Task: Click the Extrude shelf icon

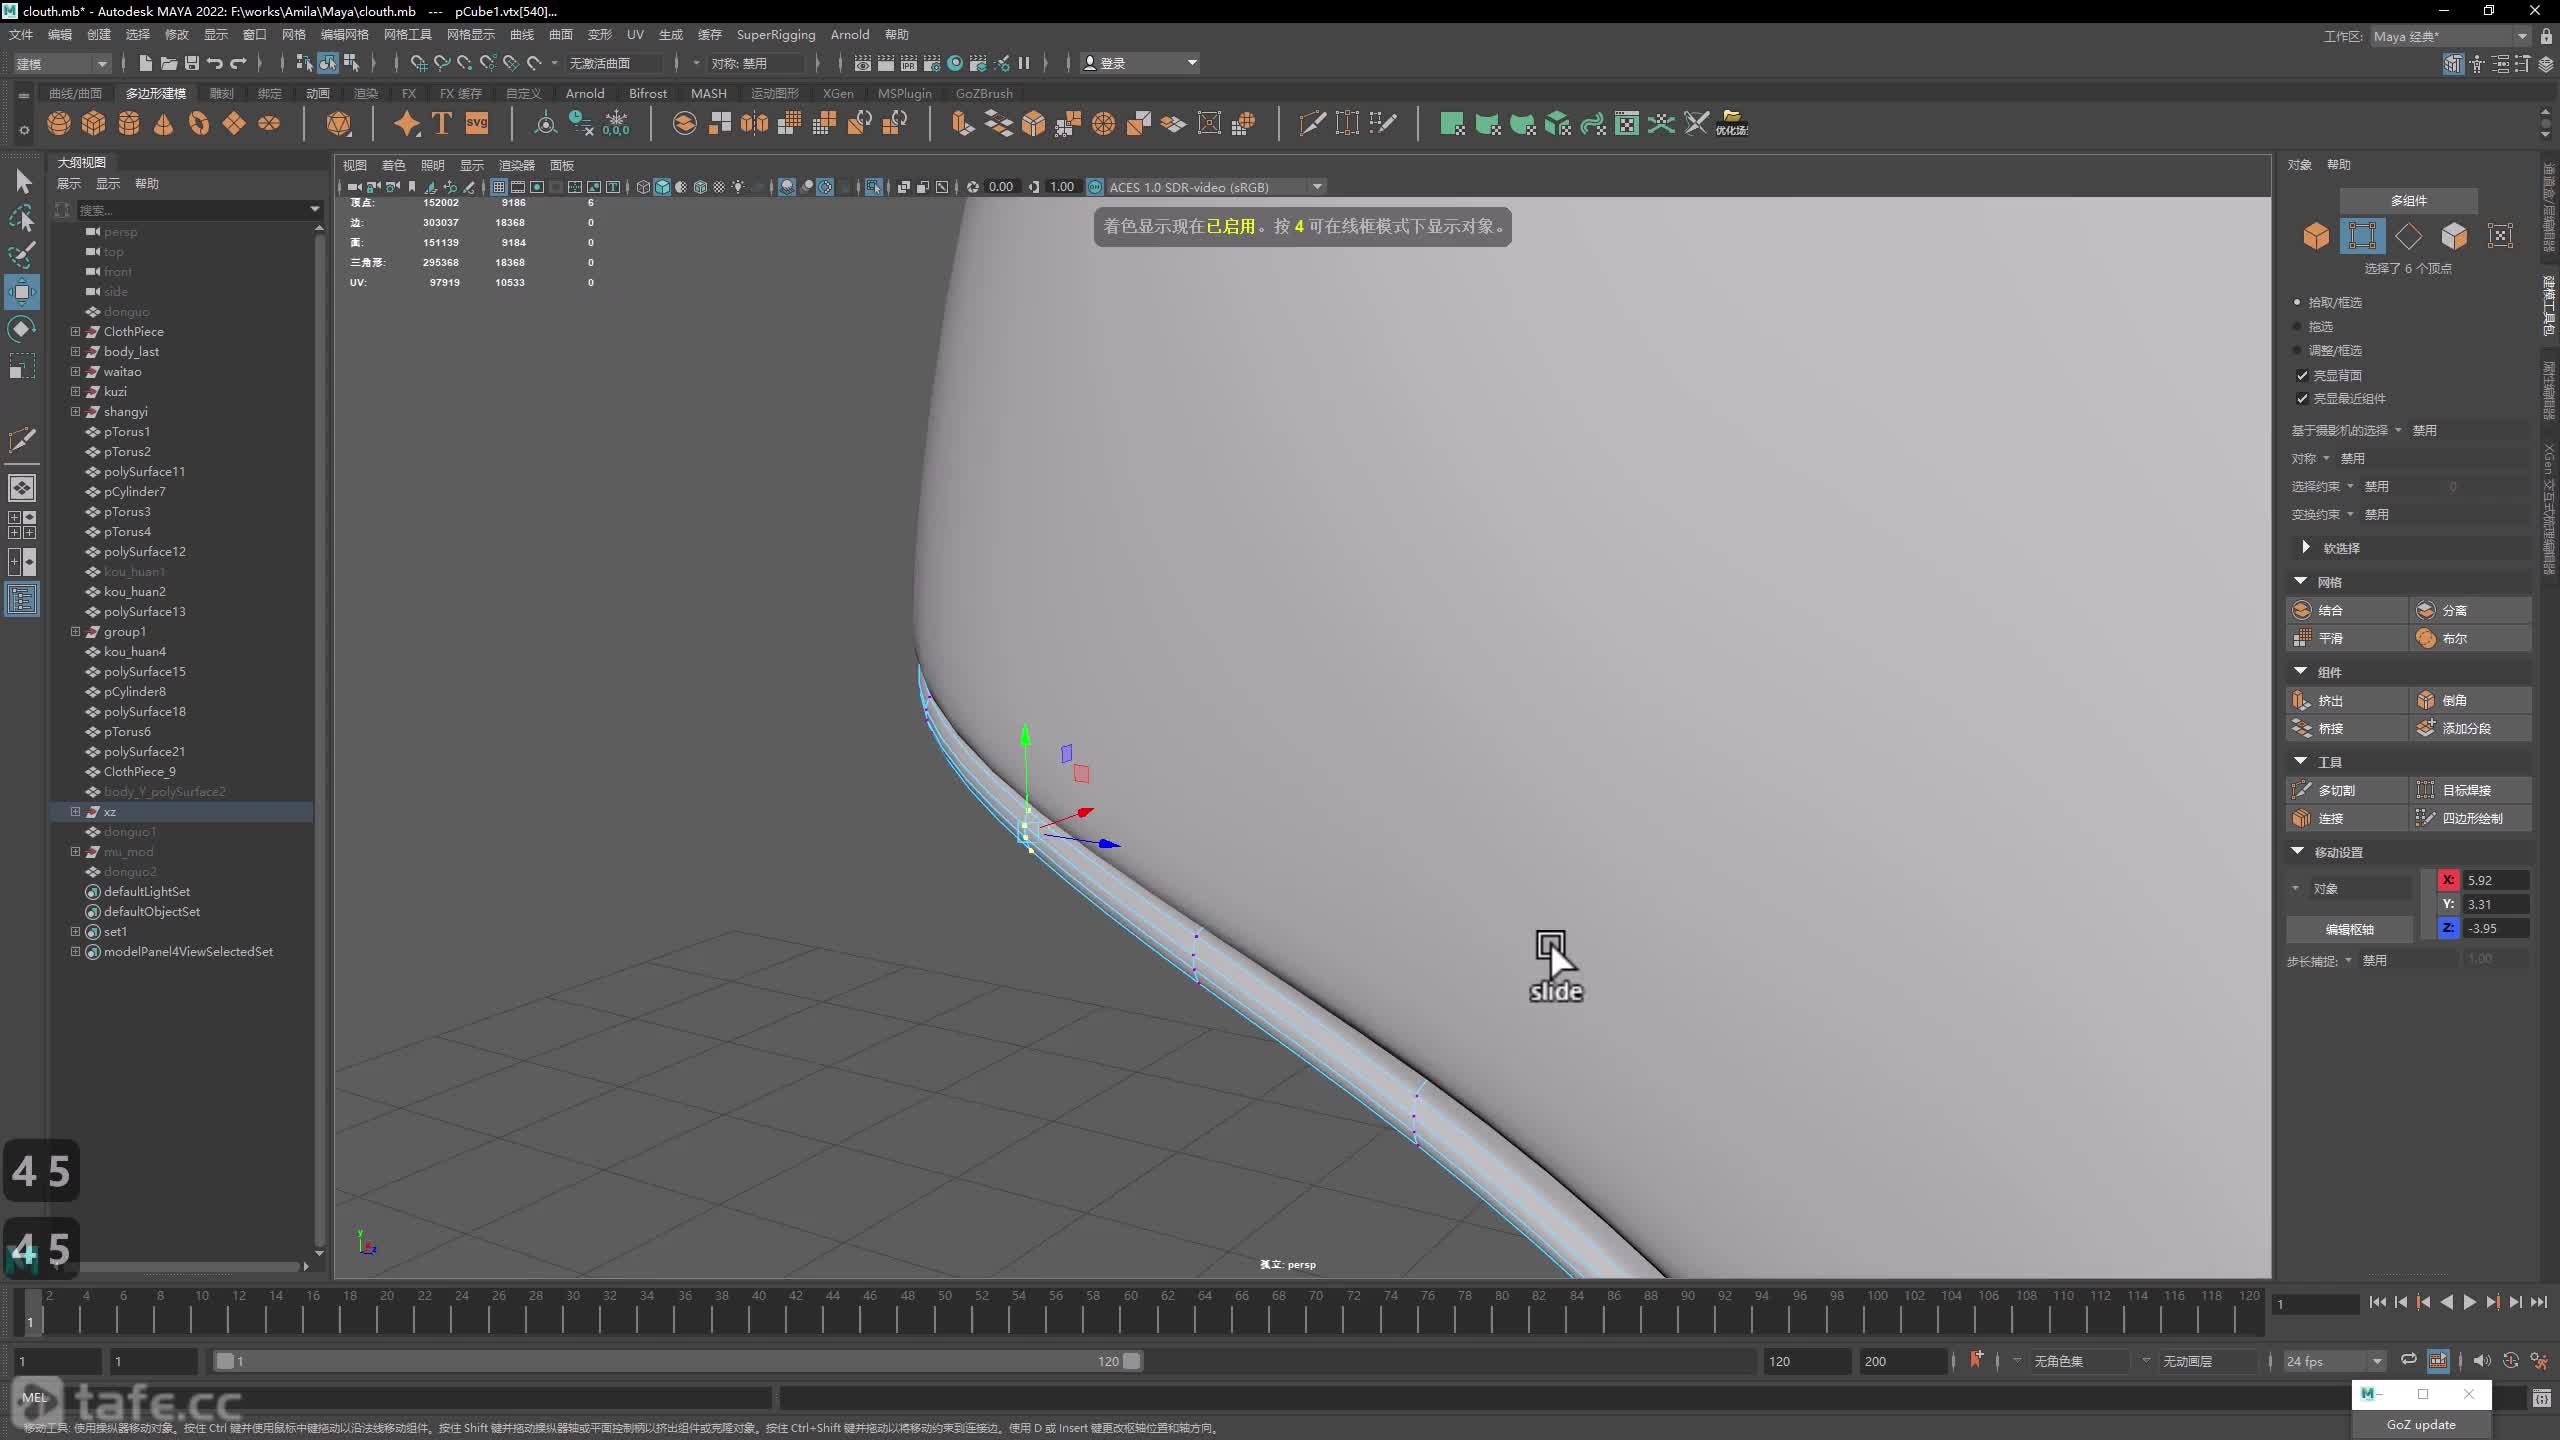Action: click(x=963, y=123)
